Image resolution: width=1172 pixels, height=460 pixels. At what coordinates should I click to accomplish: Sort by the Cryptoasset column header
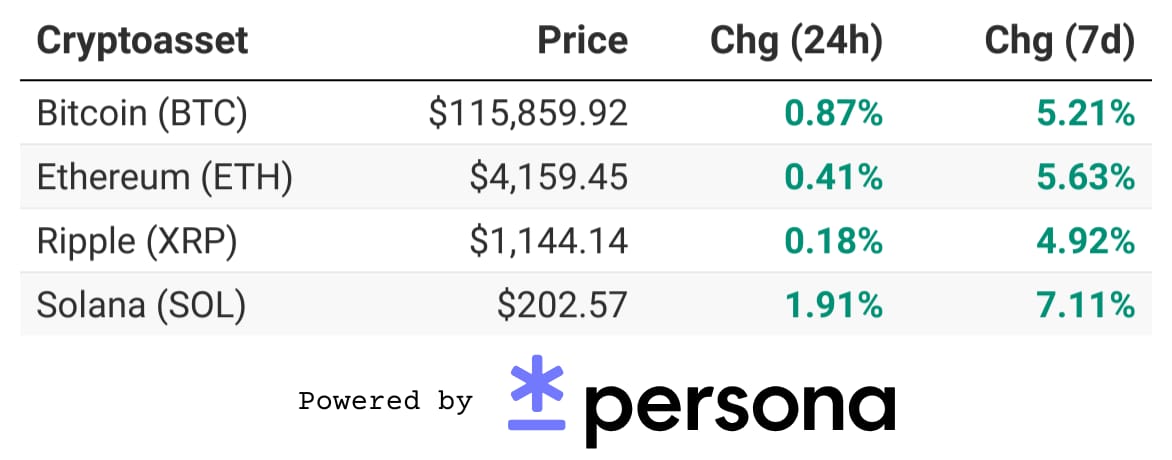click(142, 40)
